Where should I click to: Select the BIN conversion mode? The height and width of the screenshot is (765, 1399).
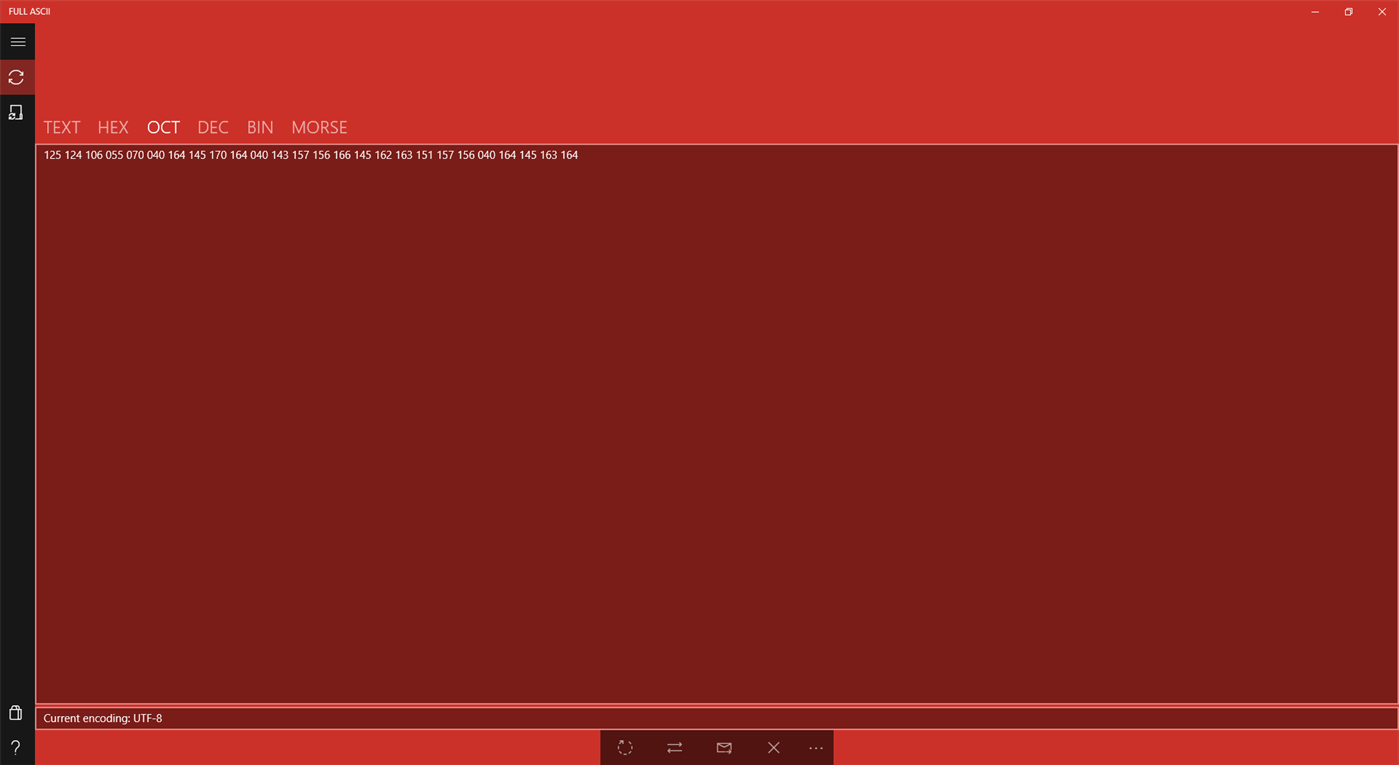(259, 127)
